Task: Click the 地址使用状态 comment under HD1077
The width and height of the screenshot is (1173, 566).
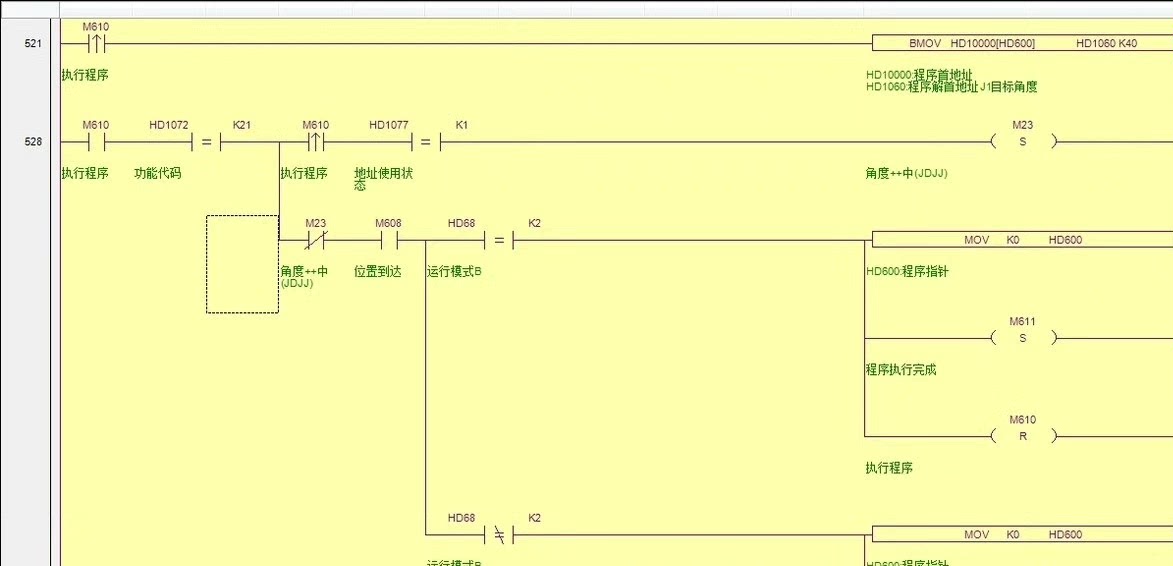Action: point(383,179)
